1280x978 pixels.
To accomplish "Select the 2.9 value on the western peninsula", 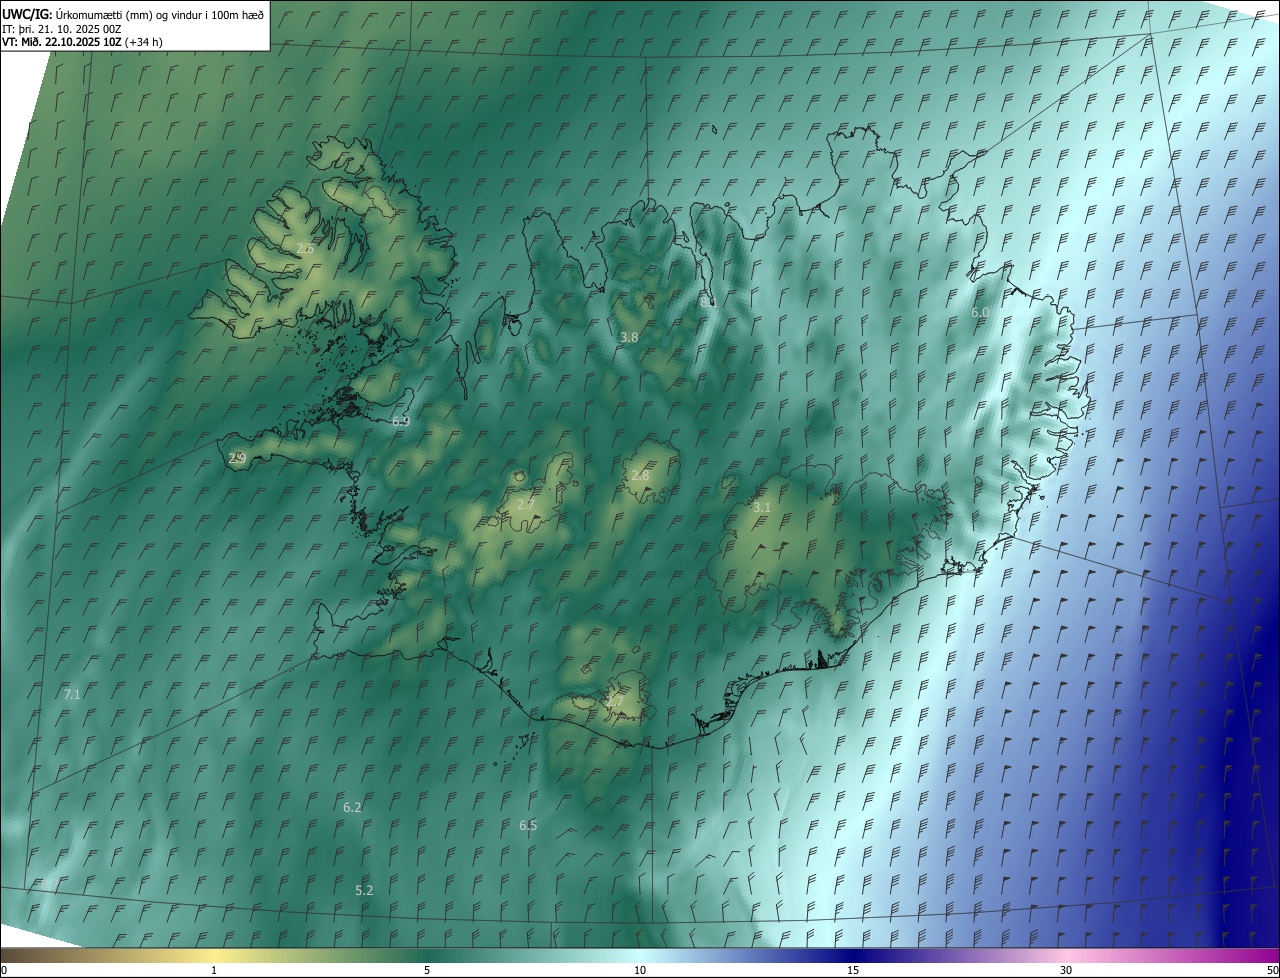I will click(237, 459).
